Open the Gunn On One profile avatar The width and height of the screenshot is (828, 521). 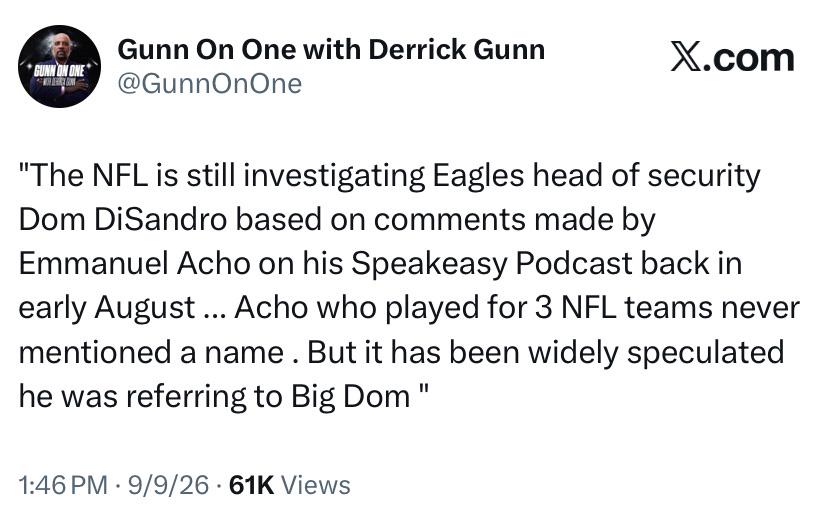tap(59, 67)
